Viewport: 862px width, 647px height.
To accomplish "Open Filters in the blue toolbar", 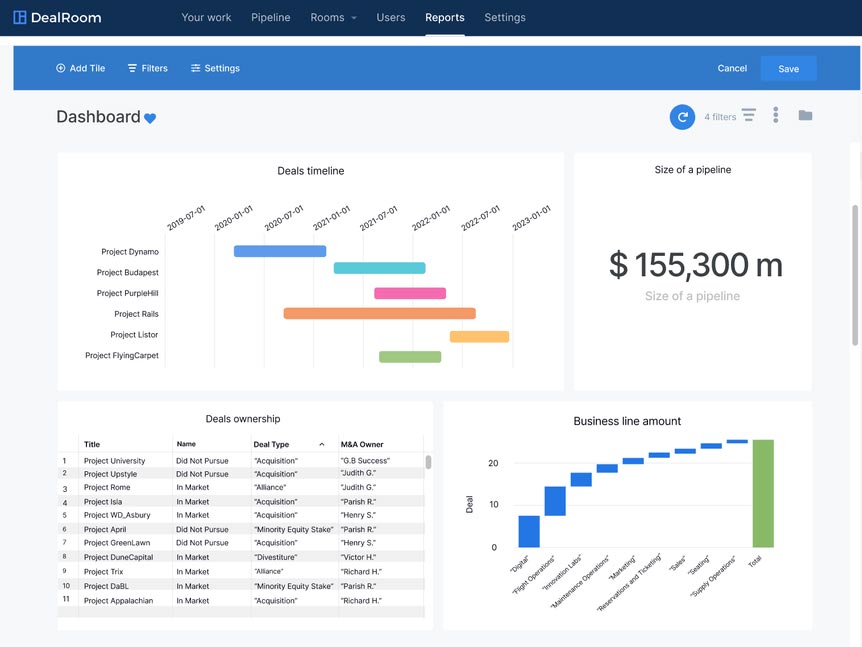I will (x=148, y=68).
